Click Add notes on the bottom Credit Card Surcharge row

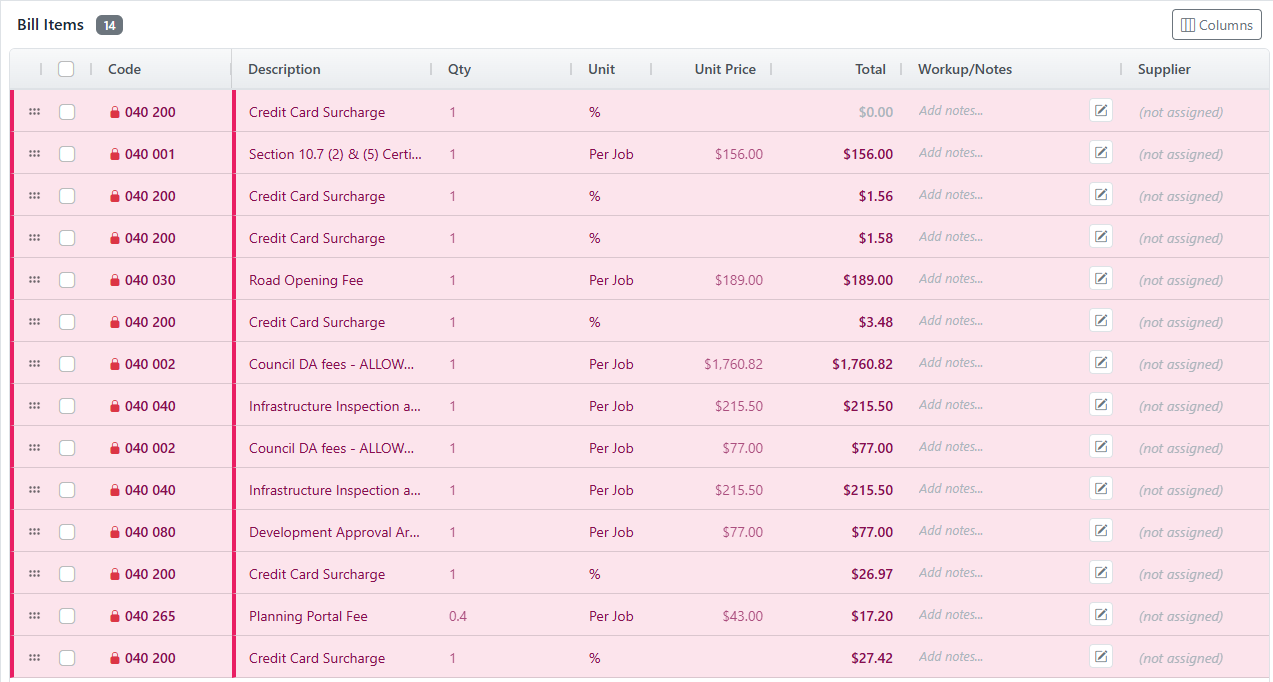pos(950,656)
